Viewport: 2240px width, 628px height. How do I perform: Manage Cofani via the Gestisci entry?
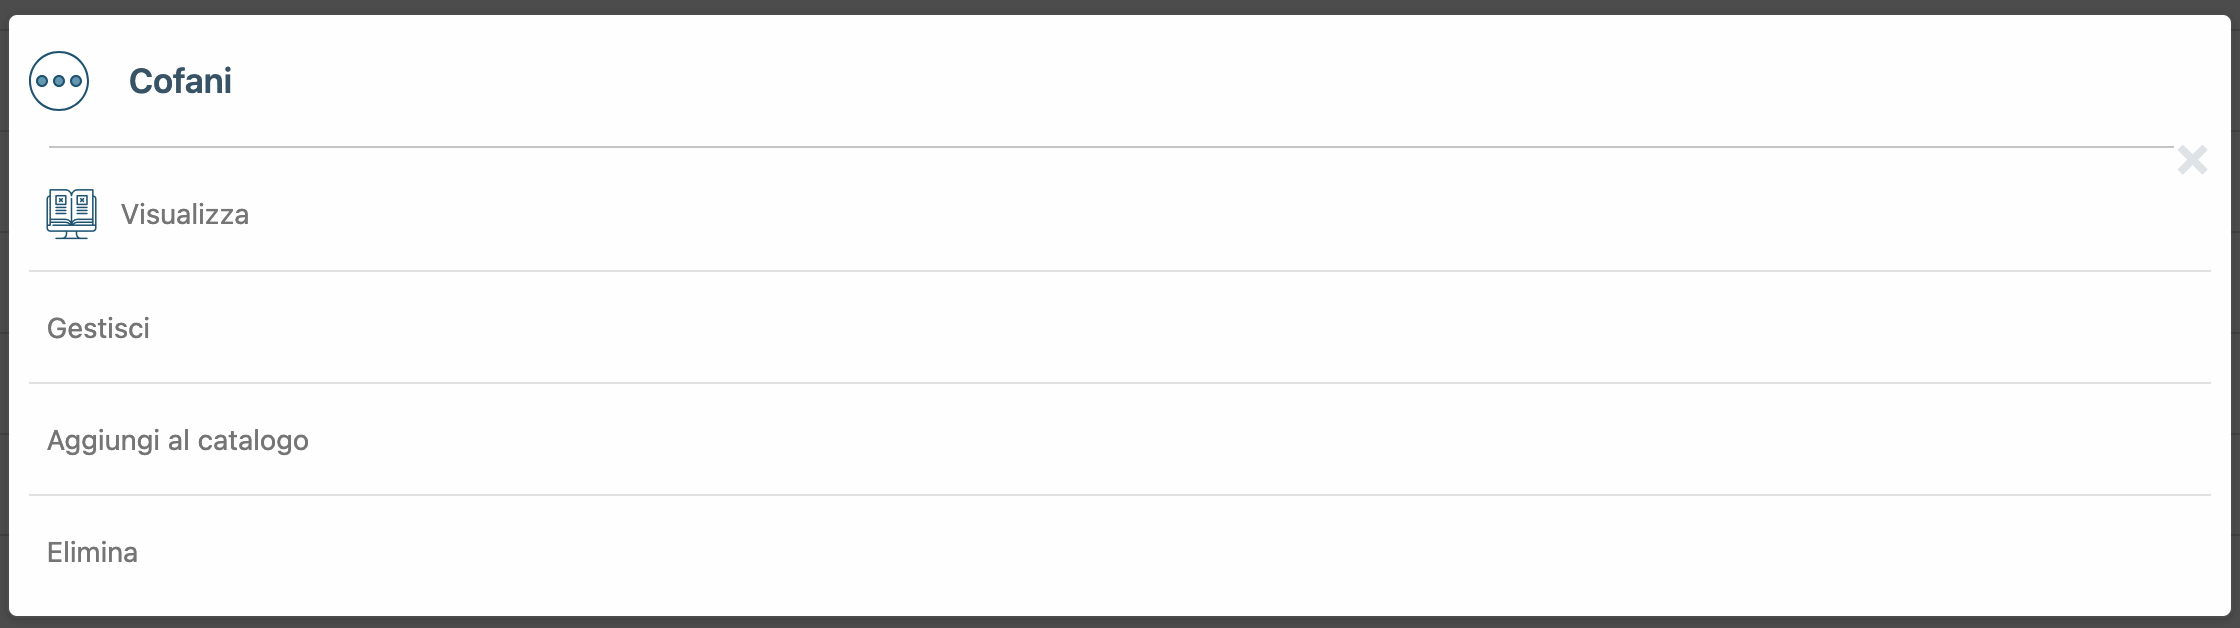(98, 328)
